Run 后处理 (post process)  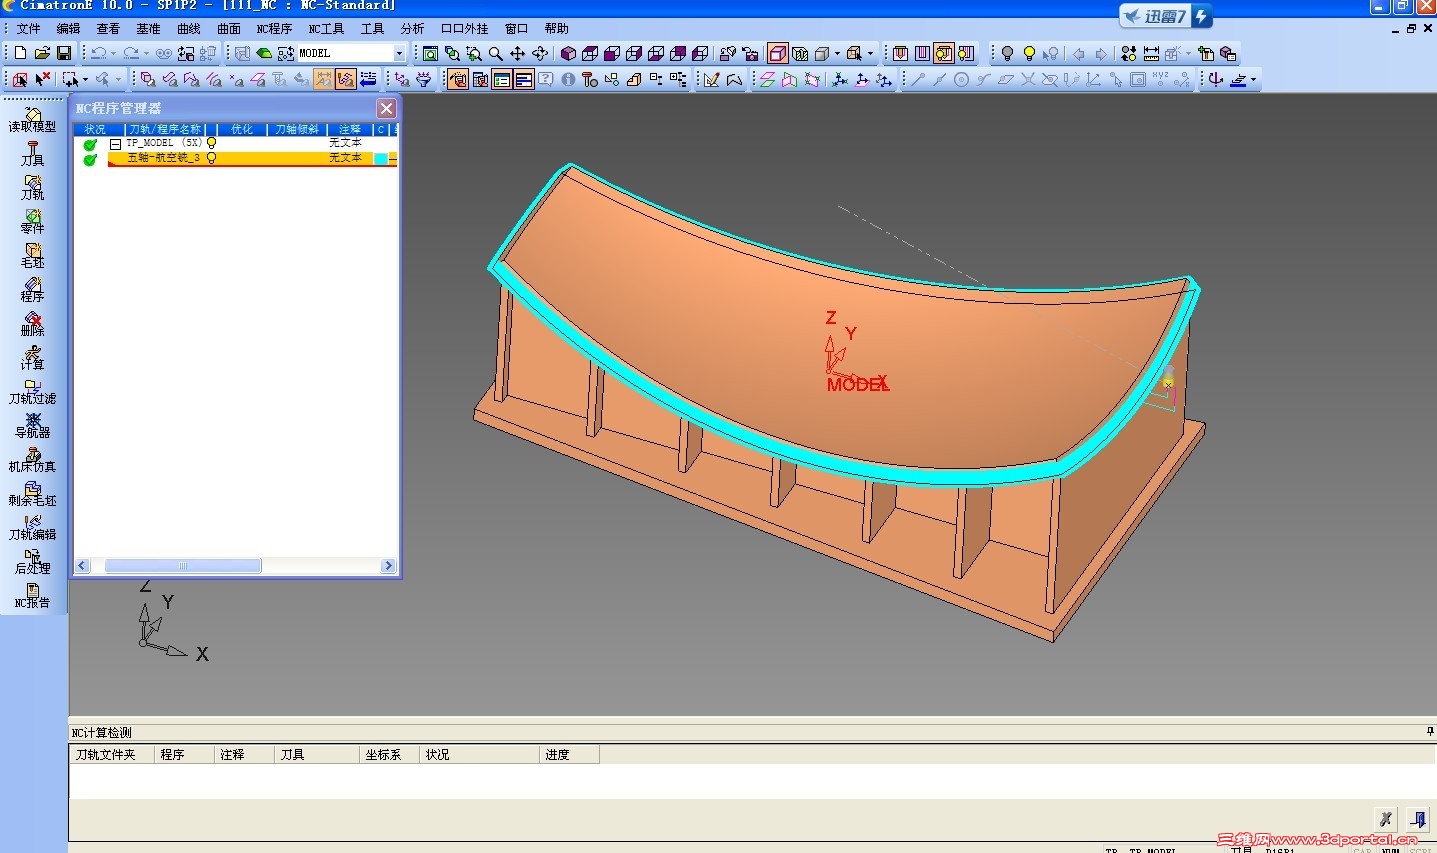(32, 562)
